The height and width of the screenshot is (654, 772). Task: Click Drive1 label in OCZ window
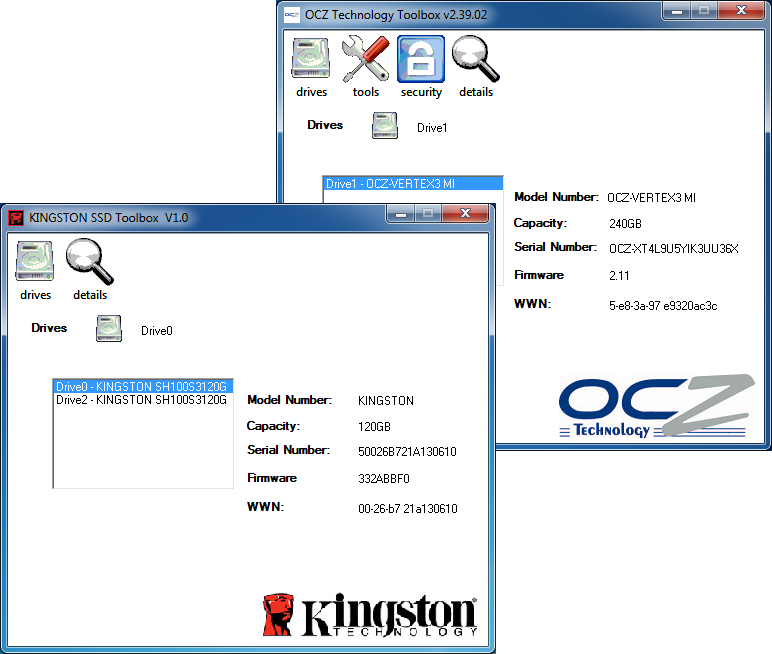432,128
